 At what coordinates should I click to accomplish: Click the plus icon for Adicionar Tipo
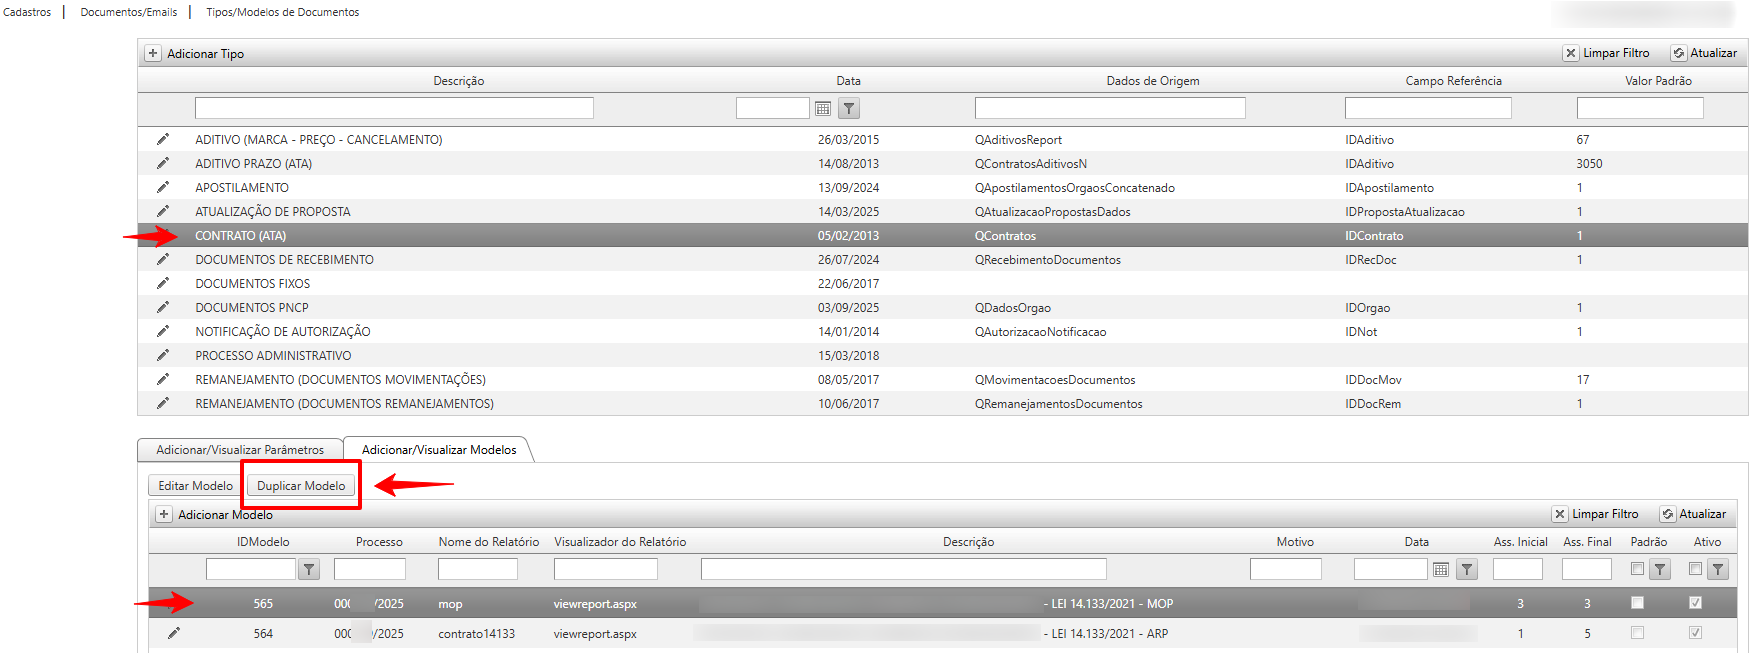click(153, 54)
